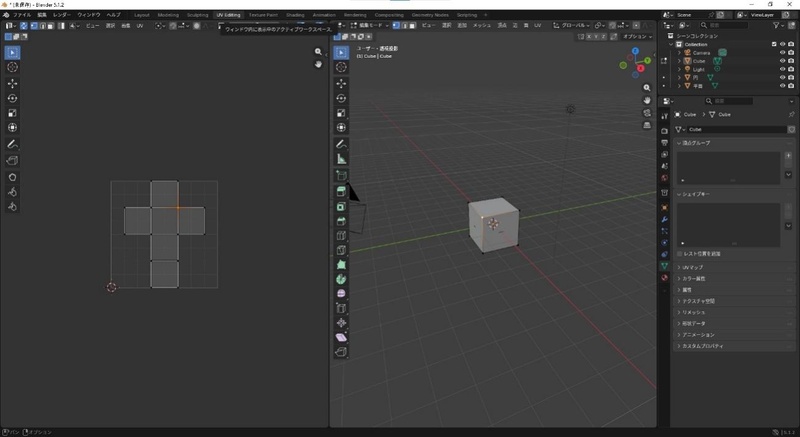Select the UV editor Scale tool
This screenshot has height=437, width=800.
(x=12, y=113)
